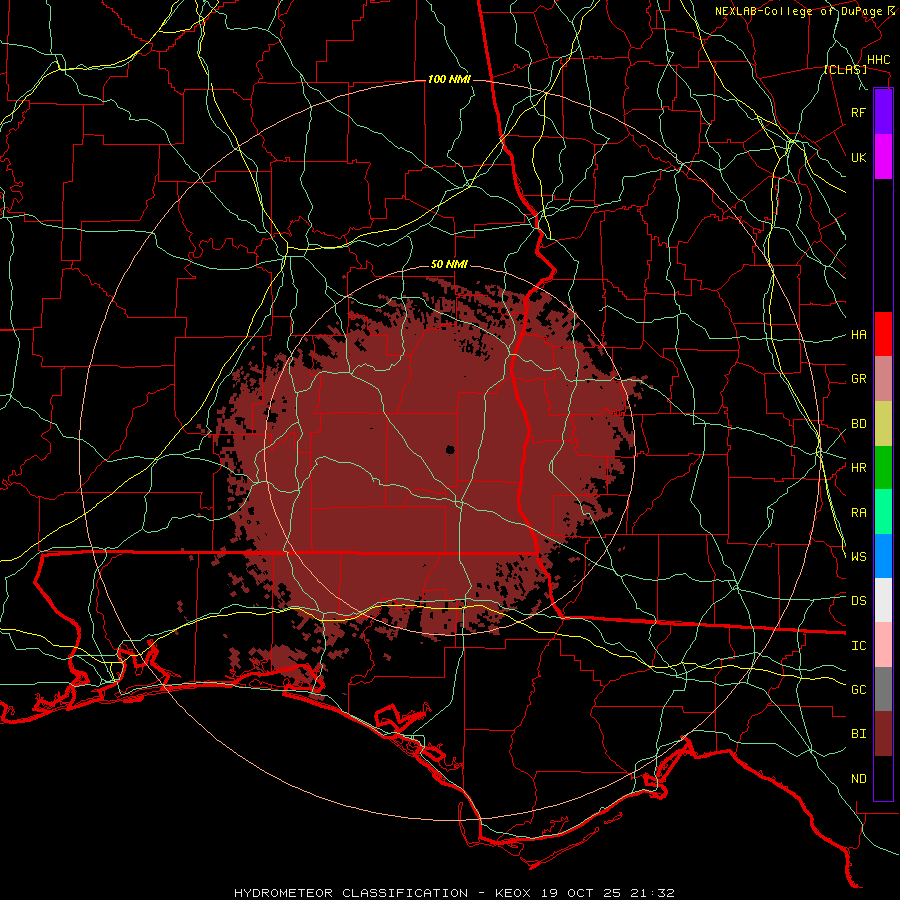
Task: Click the GR dusty pink legend block
Action: click(x=883, y=379)
